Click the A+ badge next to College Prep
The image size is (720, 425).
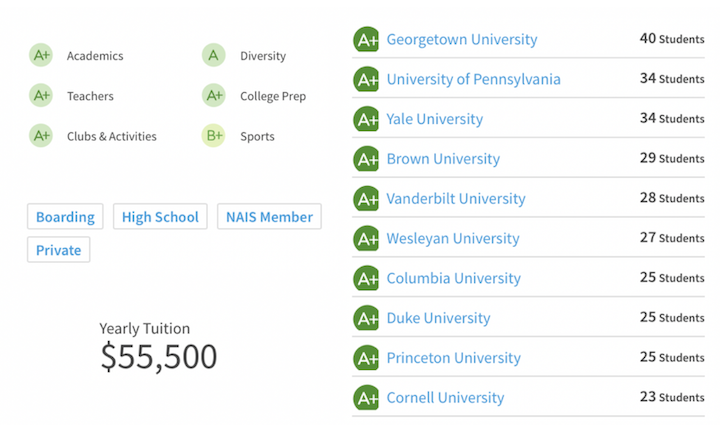click(214, 95)
